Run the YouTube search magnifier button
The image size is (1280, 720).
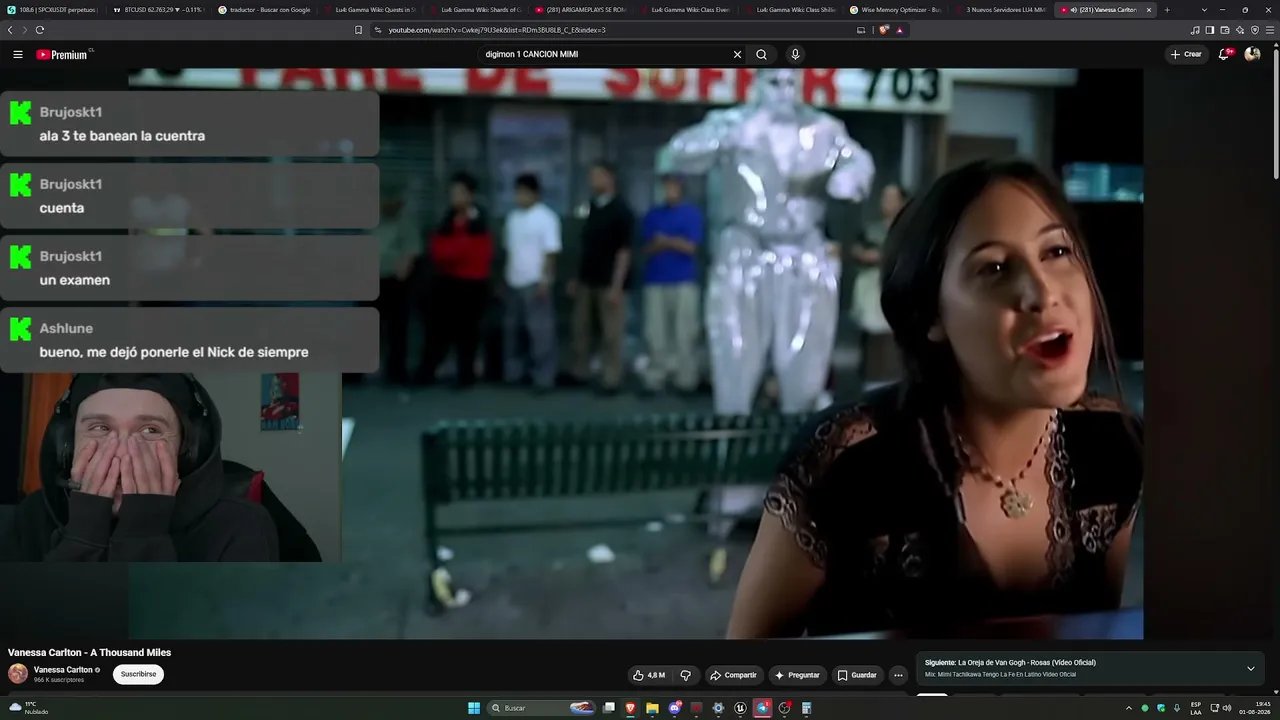[x=761, y=55]
